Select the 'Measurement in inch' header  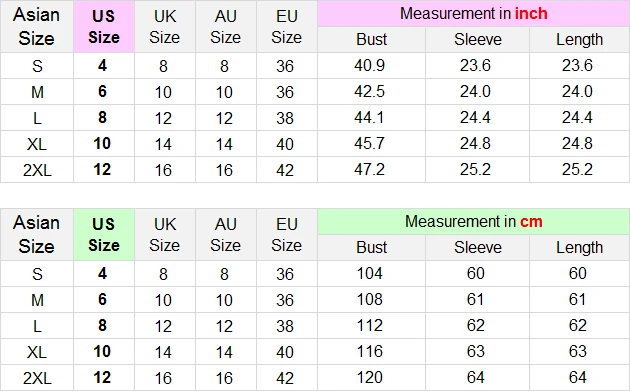point(473,14)
